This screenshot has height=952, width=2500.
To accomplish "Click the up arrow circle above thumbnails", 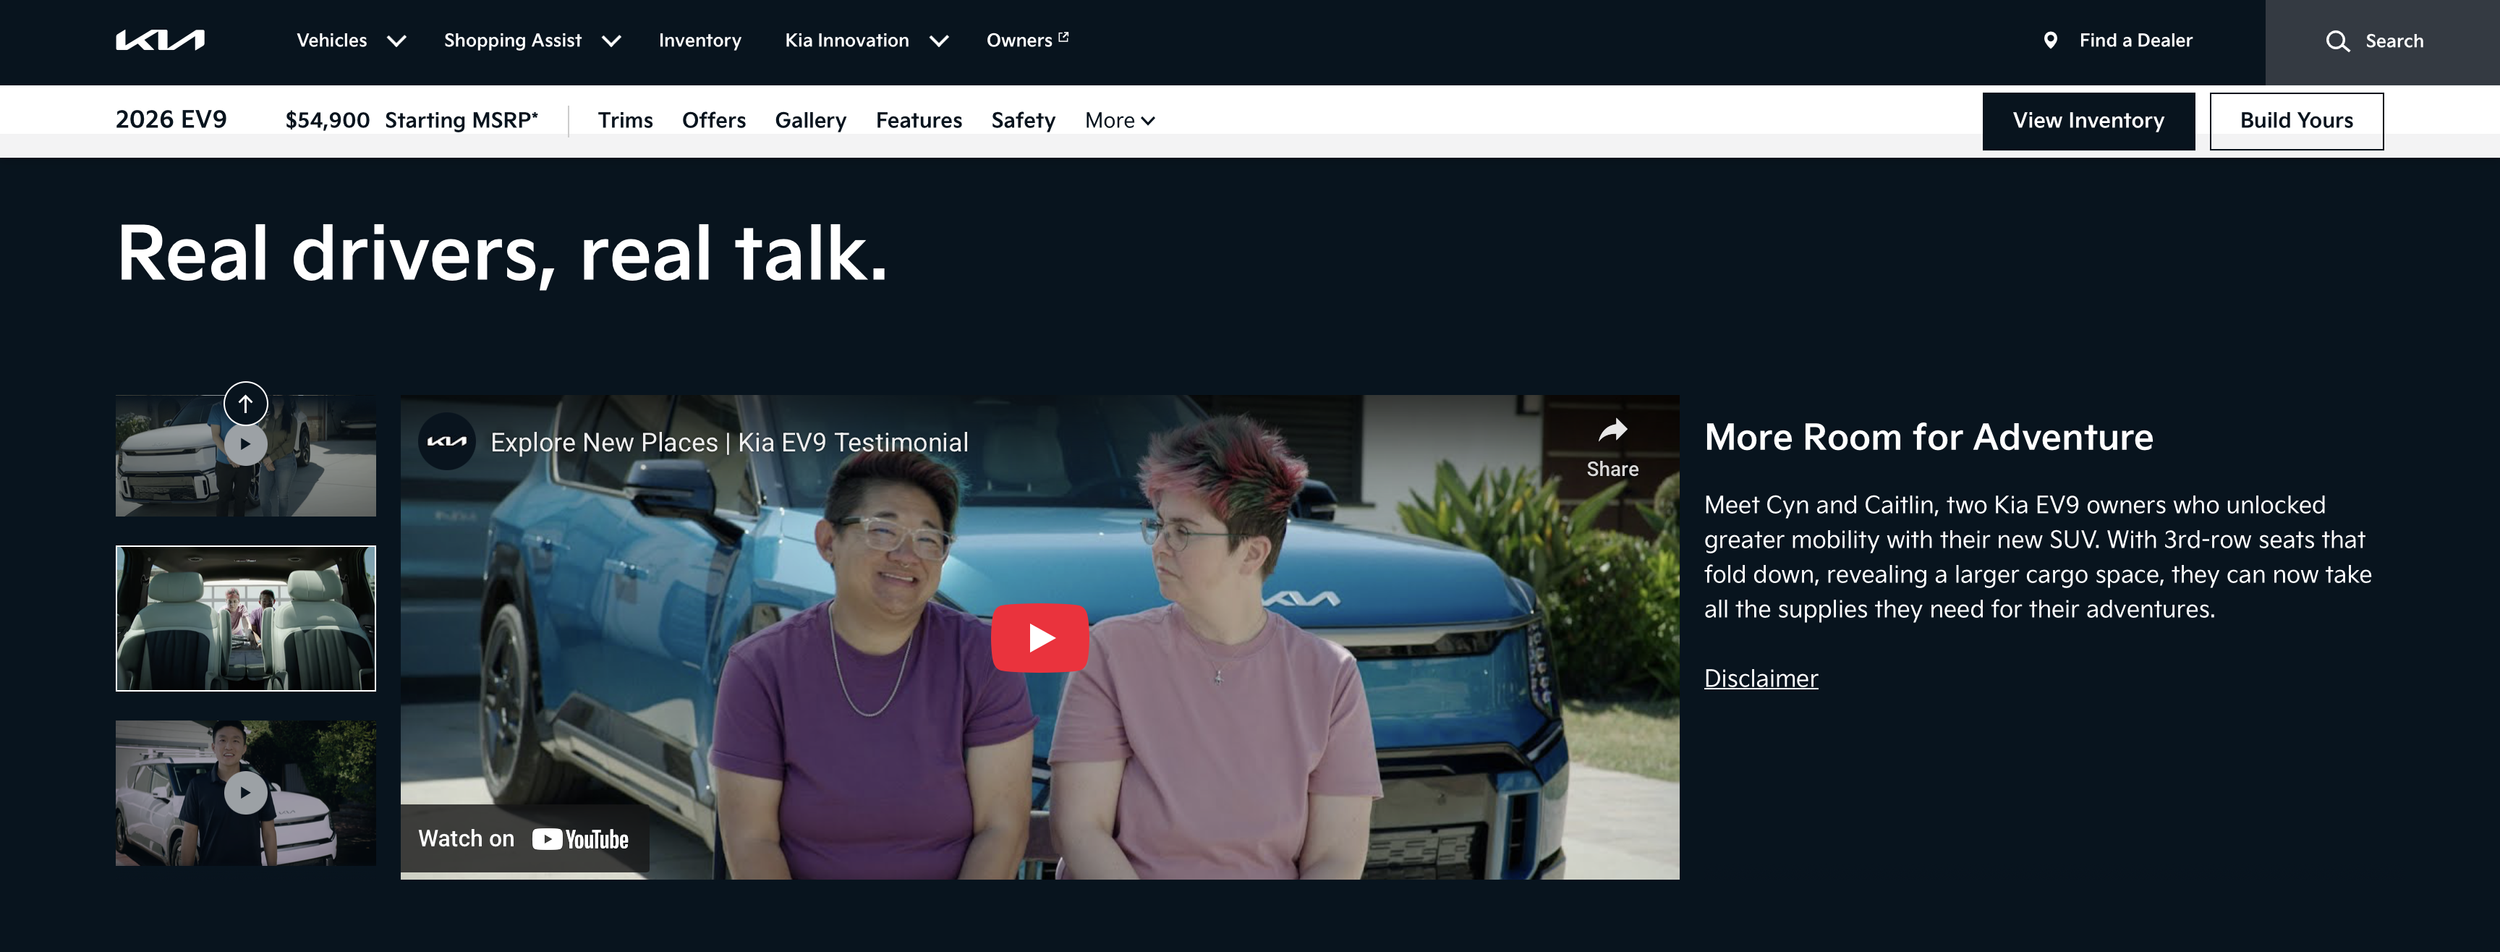I will tap(245, 403).
